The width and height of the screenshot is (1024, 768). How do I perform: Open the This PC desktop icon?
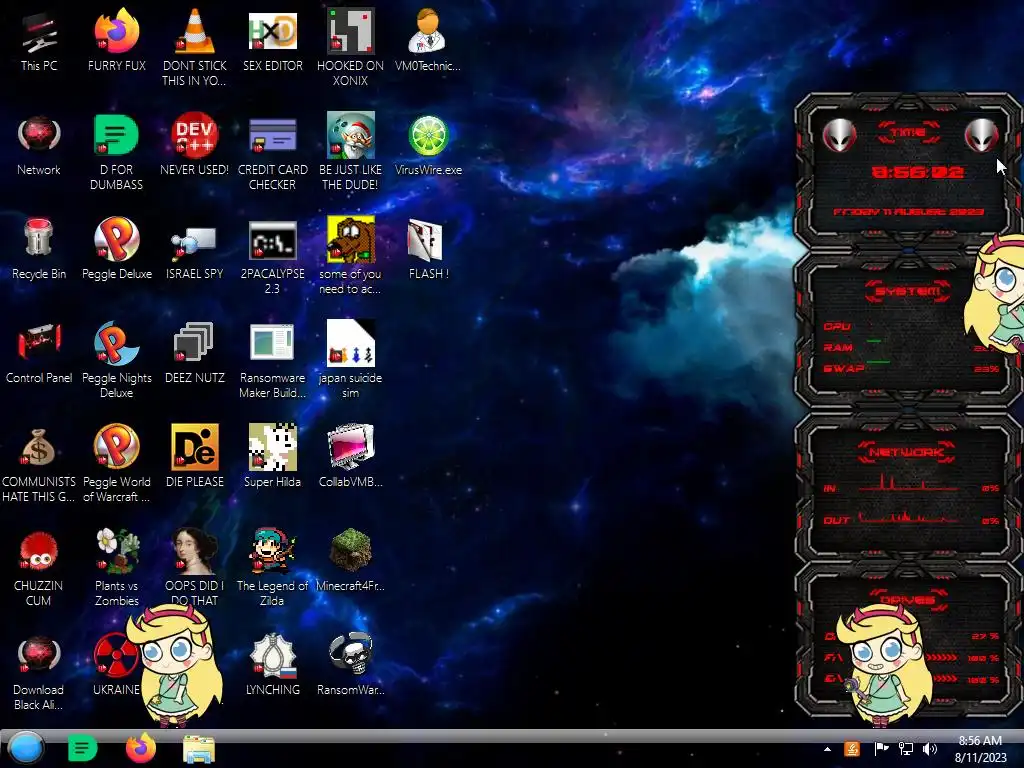point(39,40)
